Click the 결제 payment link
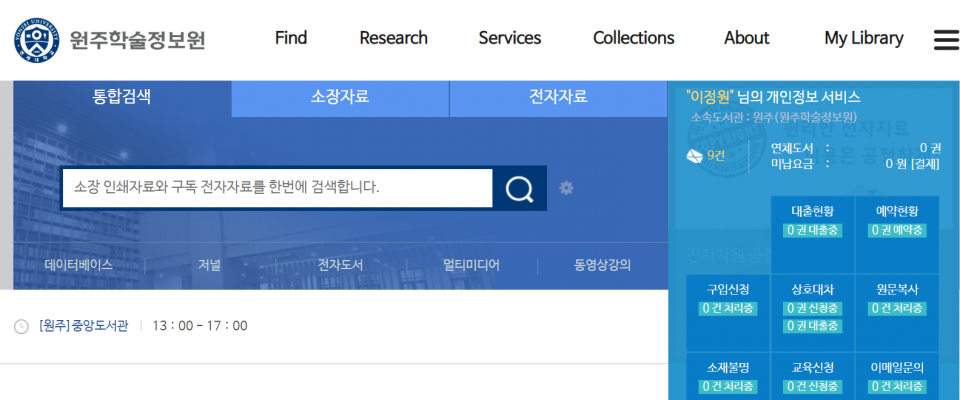 [x=926, y=164]
